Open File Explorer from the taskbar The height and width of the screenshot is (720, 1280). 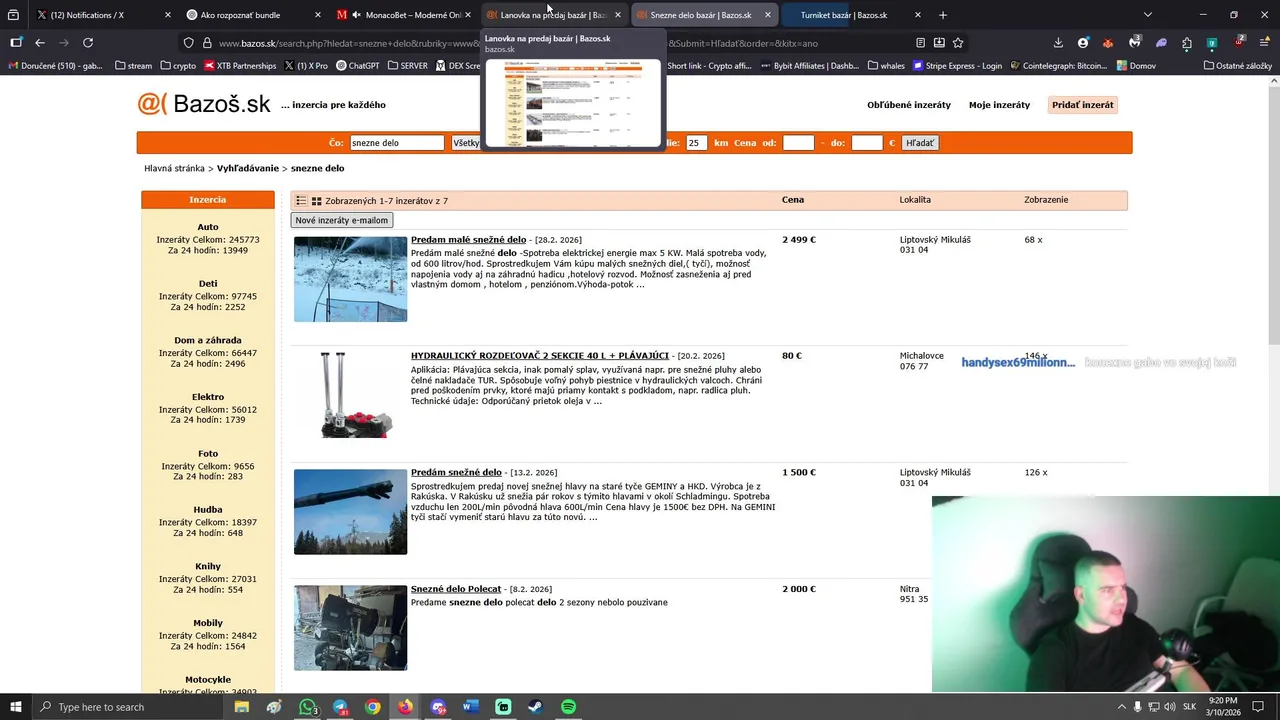[241, 707]
